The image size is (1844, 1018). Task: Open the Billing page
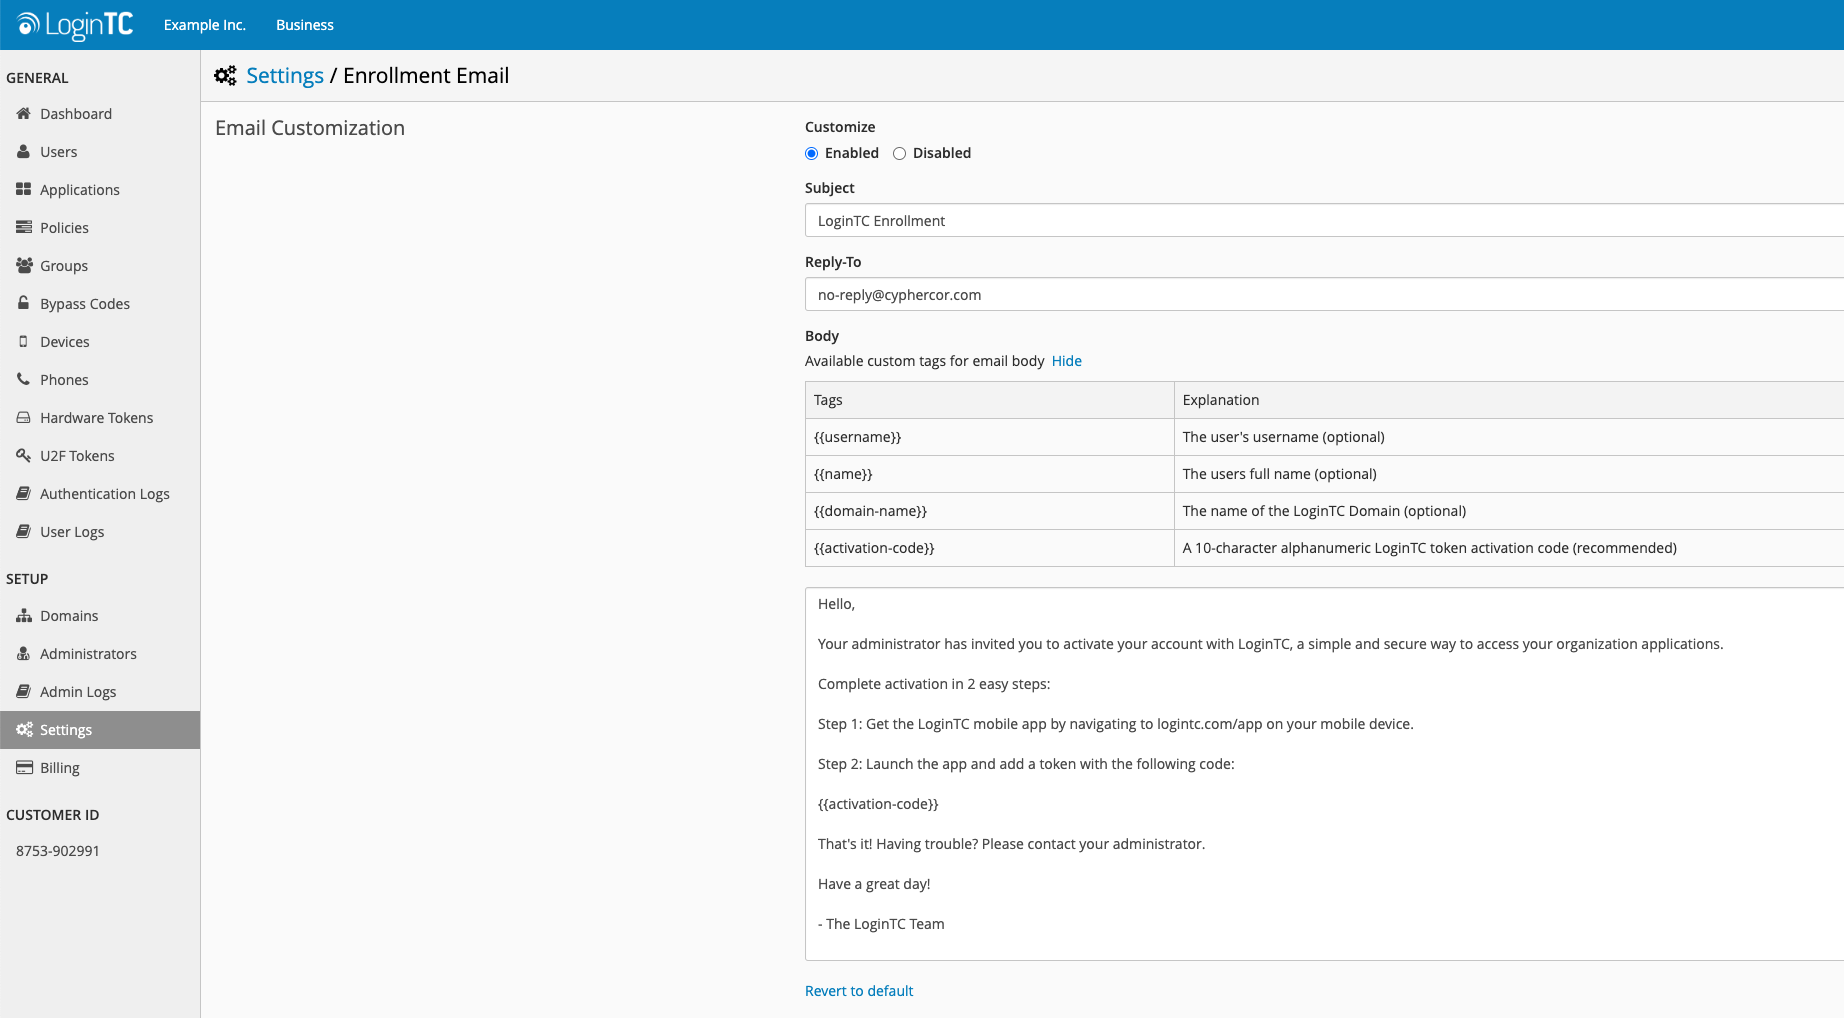point(100,768)
